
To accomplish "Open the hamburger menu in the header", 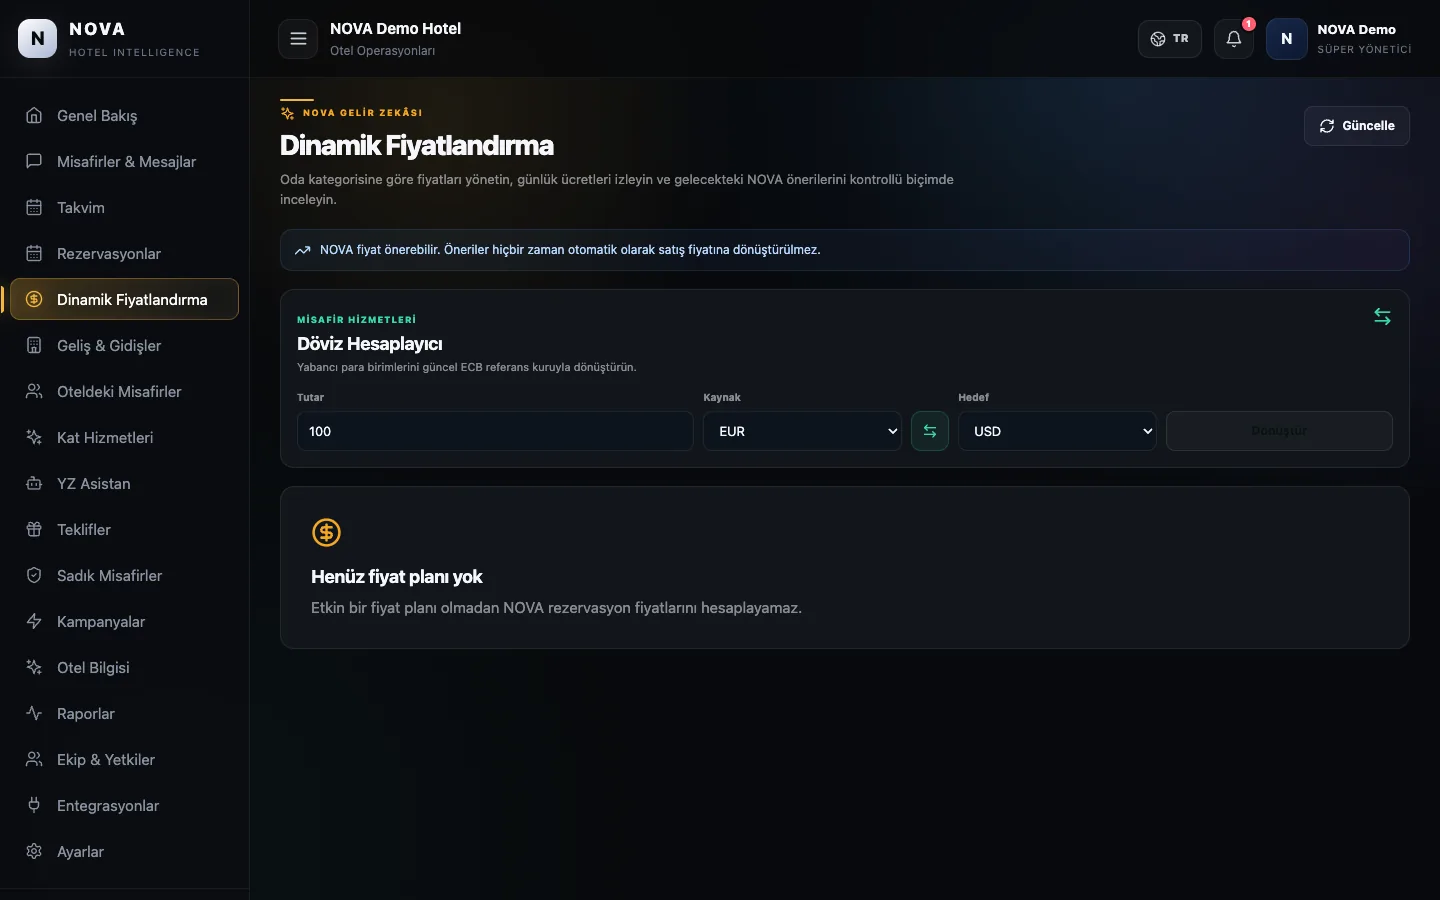I will [x=298, y=39].
